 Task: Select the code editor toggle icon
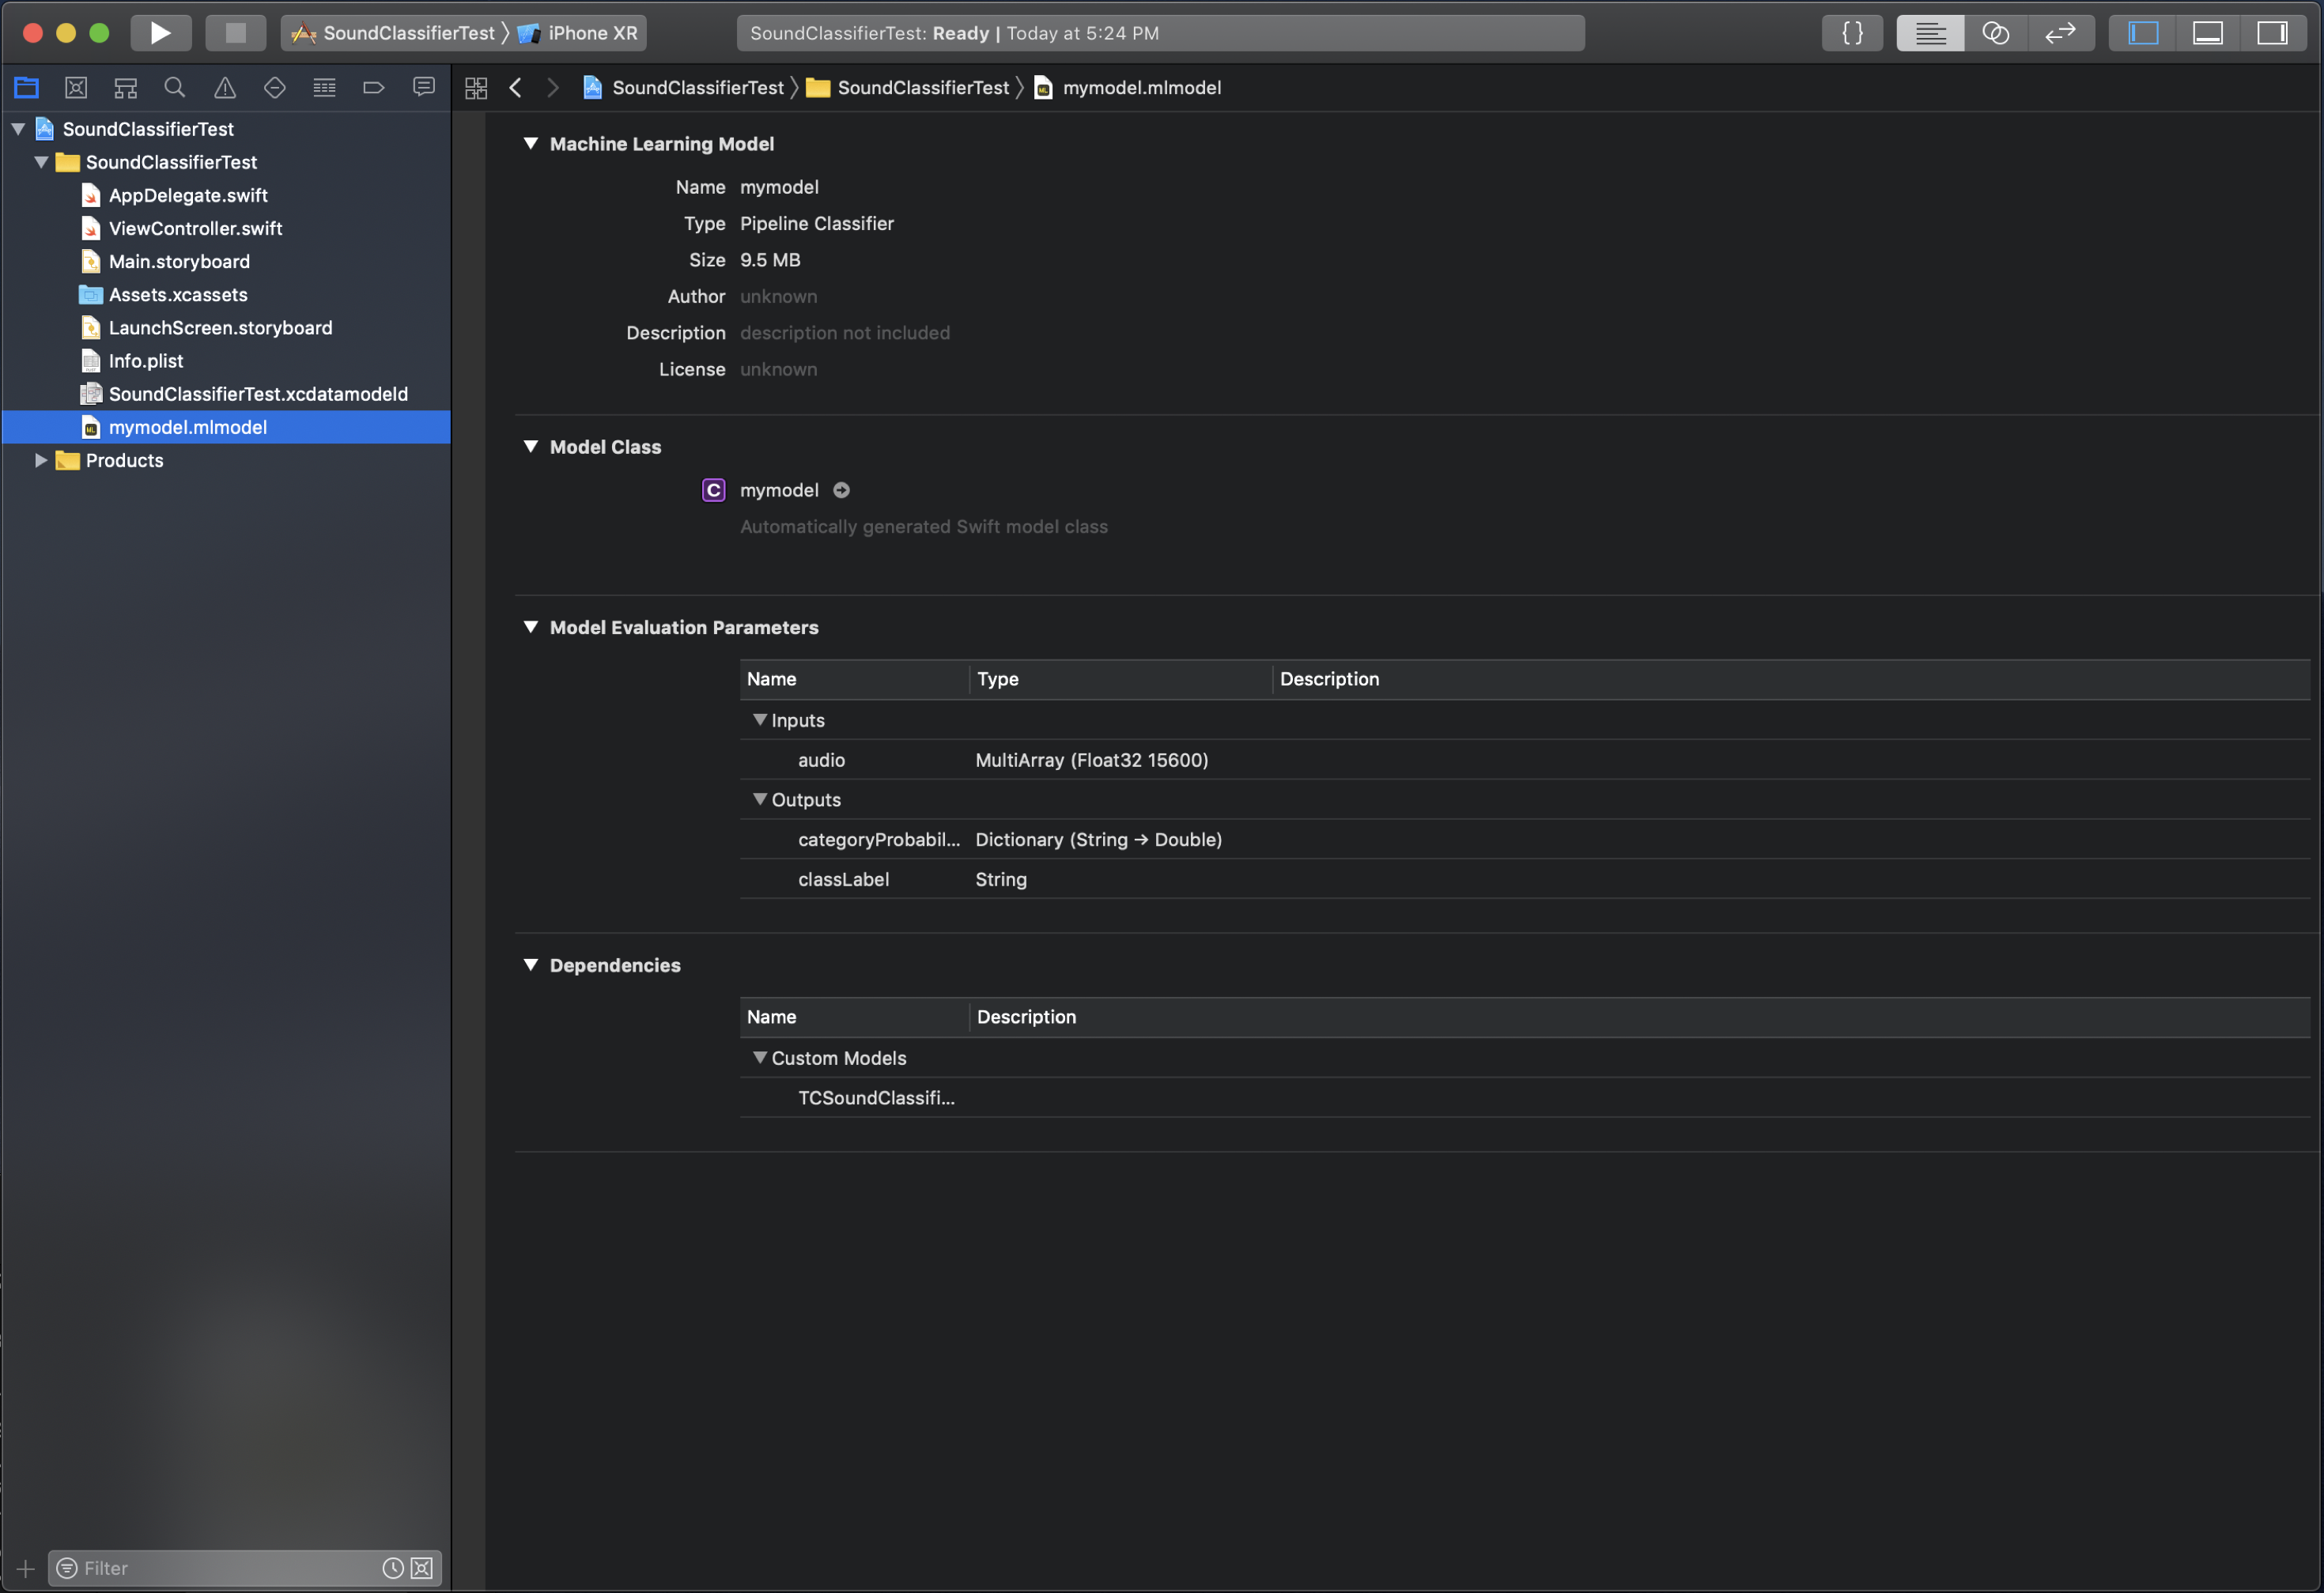pyautogui.click(x=1850, y=32)
